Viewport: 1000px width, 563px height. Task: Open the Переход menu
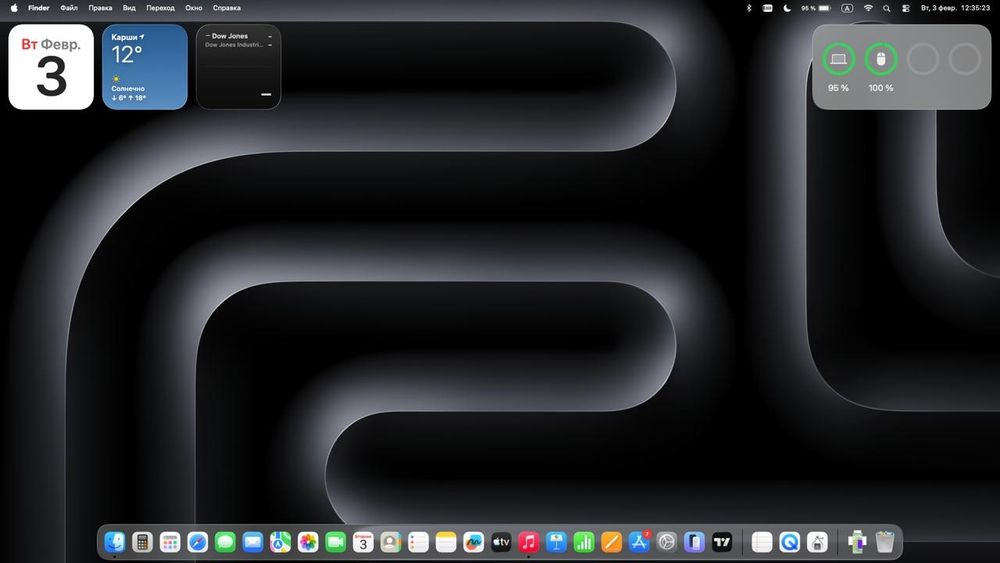[160, 8]
